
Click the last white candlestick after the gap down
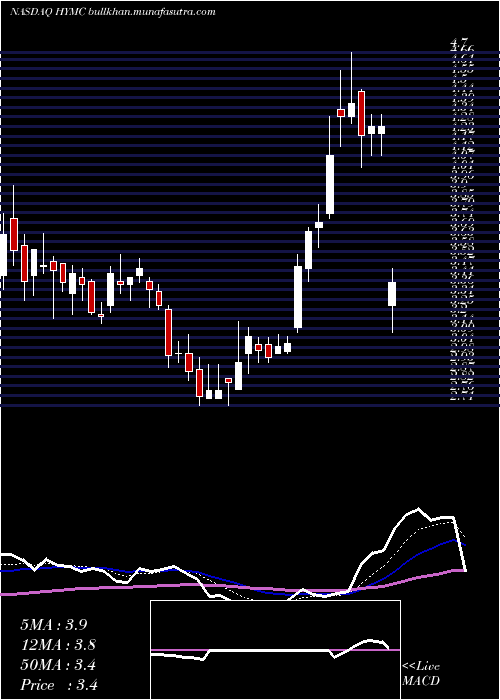pyautogui.click(x=392, y=294)
